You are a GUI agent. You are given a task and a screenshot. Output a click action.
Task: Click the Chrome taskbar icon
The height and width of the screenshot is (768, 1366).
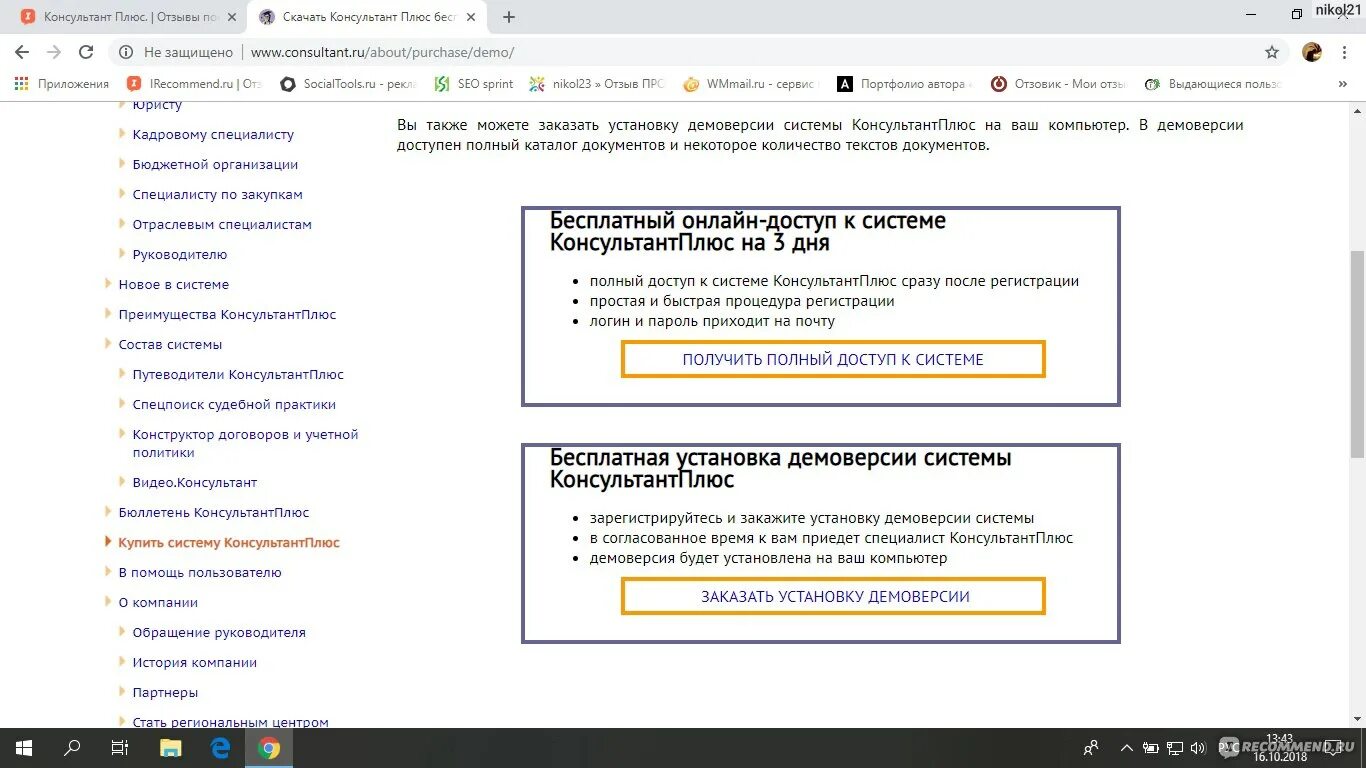click(x=269, y=748)
